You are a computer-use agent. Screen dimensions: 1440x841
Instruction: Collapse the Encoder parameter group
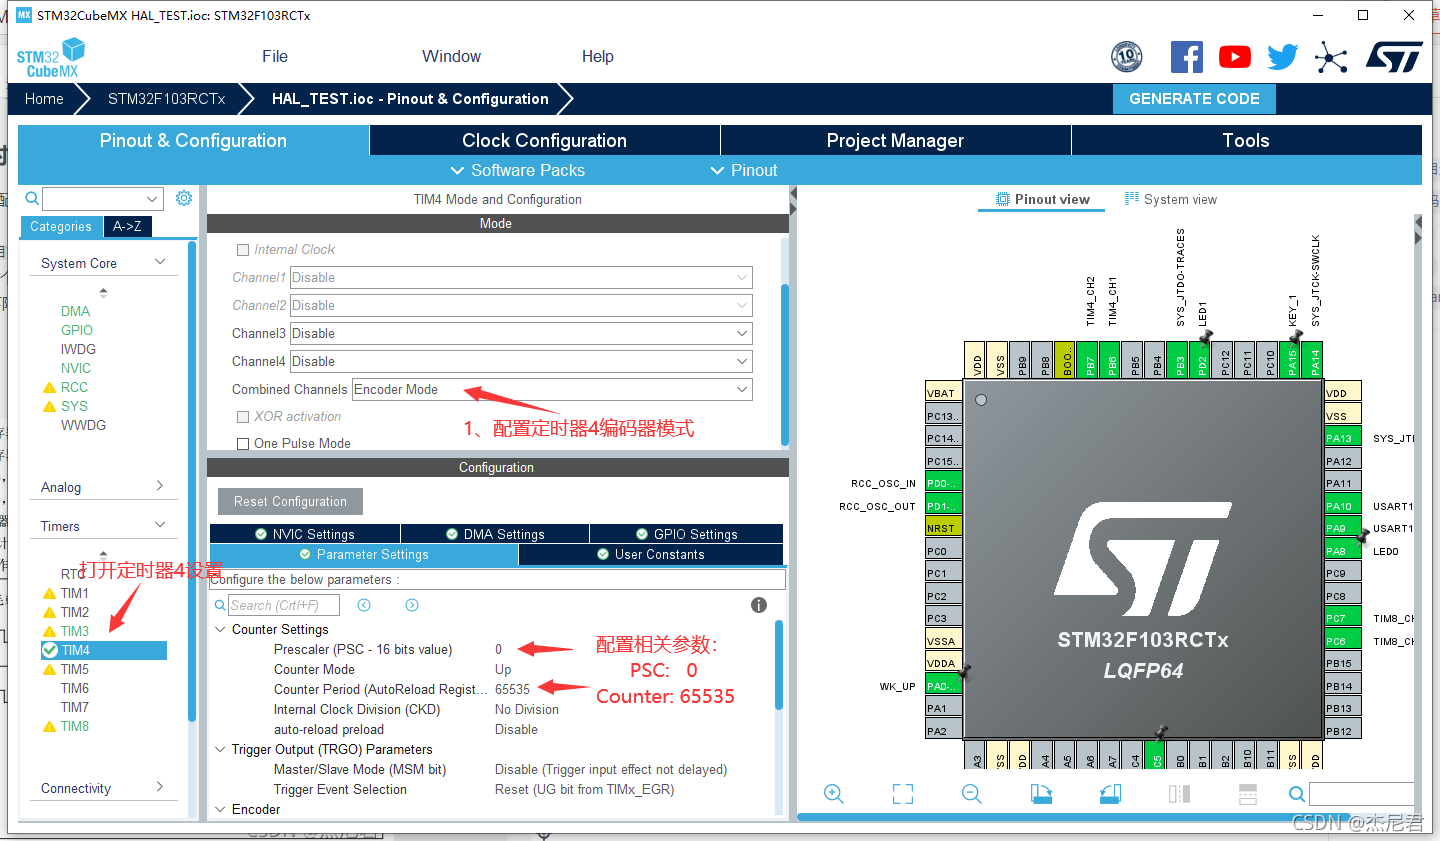220,809
